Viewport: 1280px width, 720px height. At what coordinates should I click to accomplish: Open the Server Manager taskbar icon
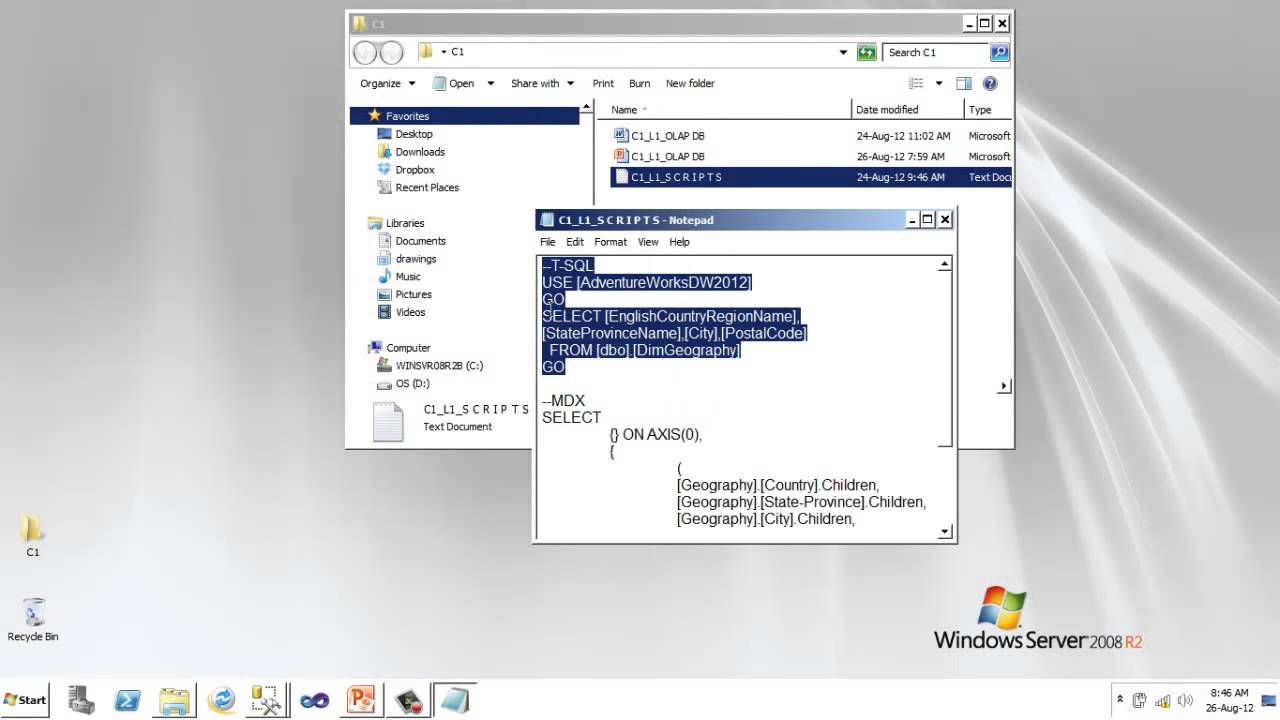point(81,700)
